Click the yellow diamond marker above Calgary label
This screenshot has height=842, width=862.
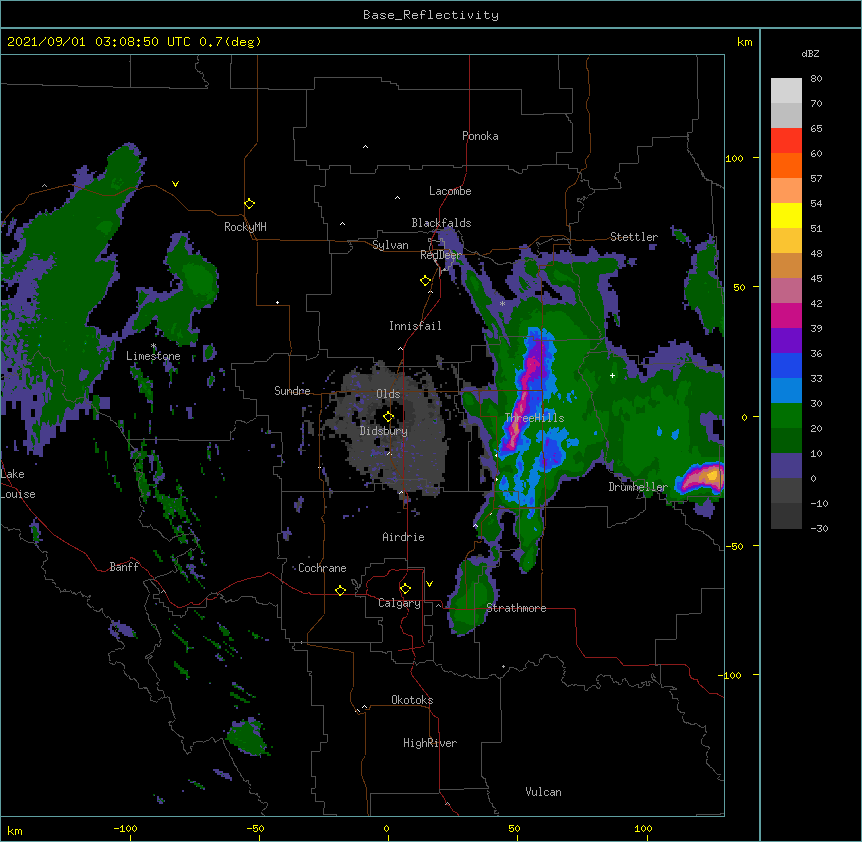pyautogui.click(x=405, y=589)
